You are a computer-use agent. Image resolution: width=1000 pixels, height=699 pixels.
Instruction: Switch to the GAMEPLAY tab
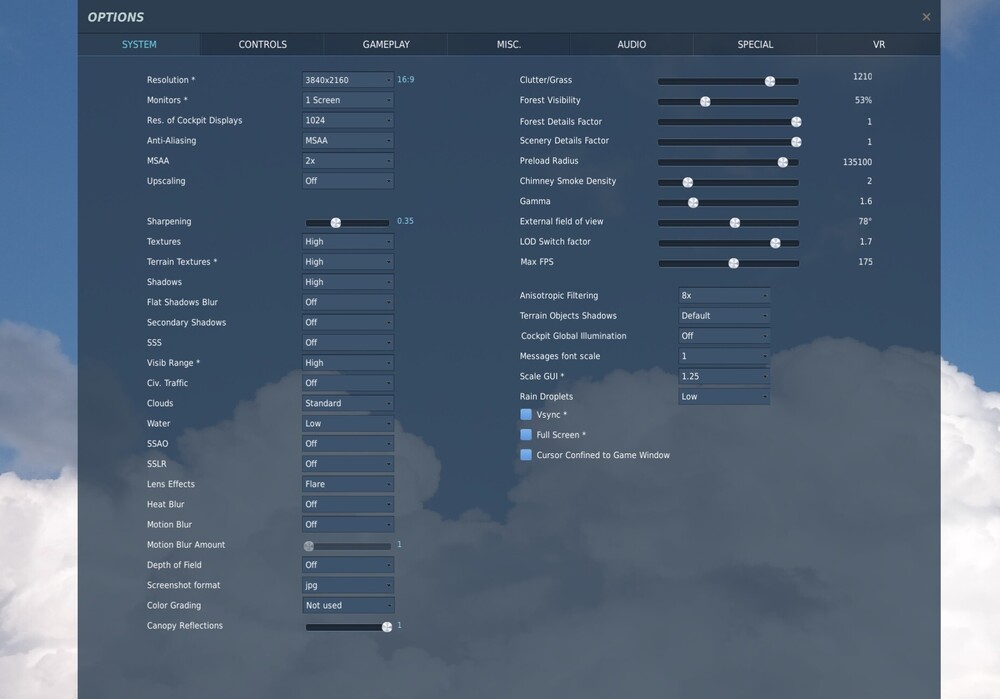(x=386, y=45)
